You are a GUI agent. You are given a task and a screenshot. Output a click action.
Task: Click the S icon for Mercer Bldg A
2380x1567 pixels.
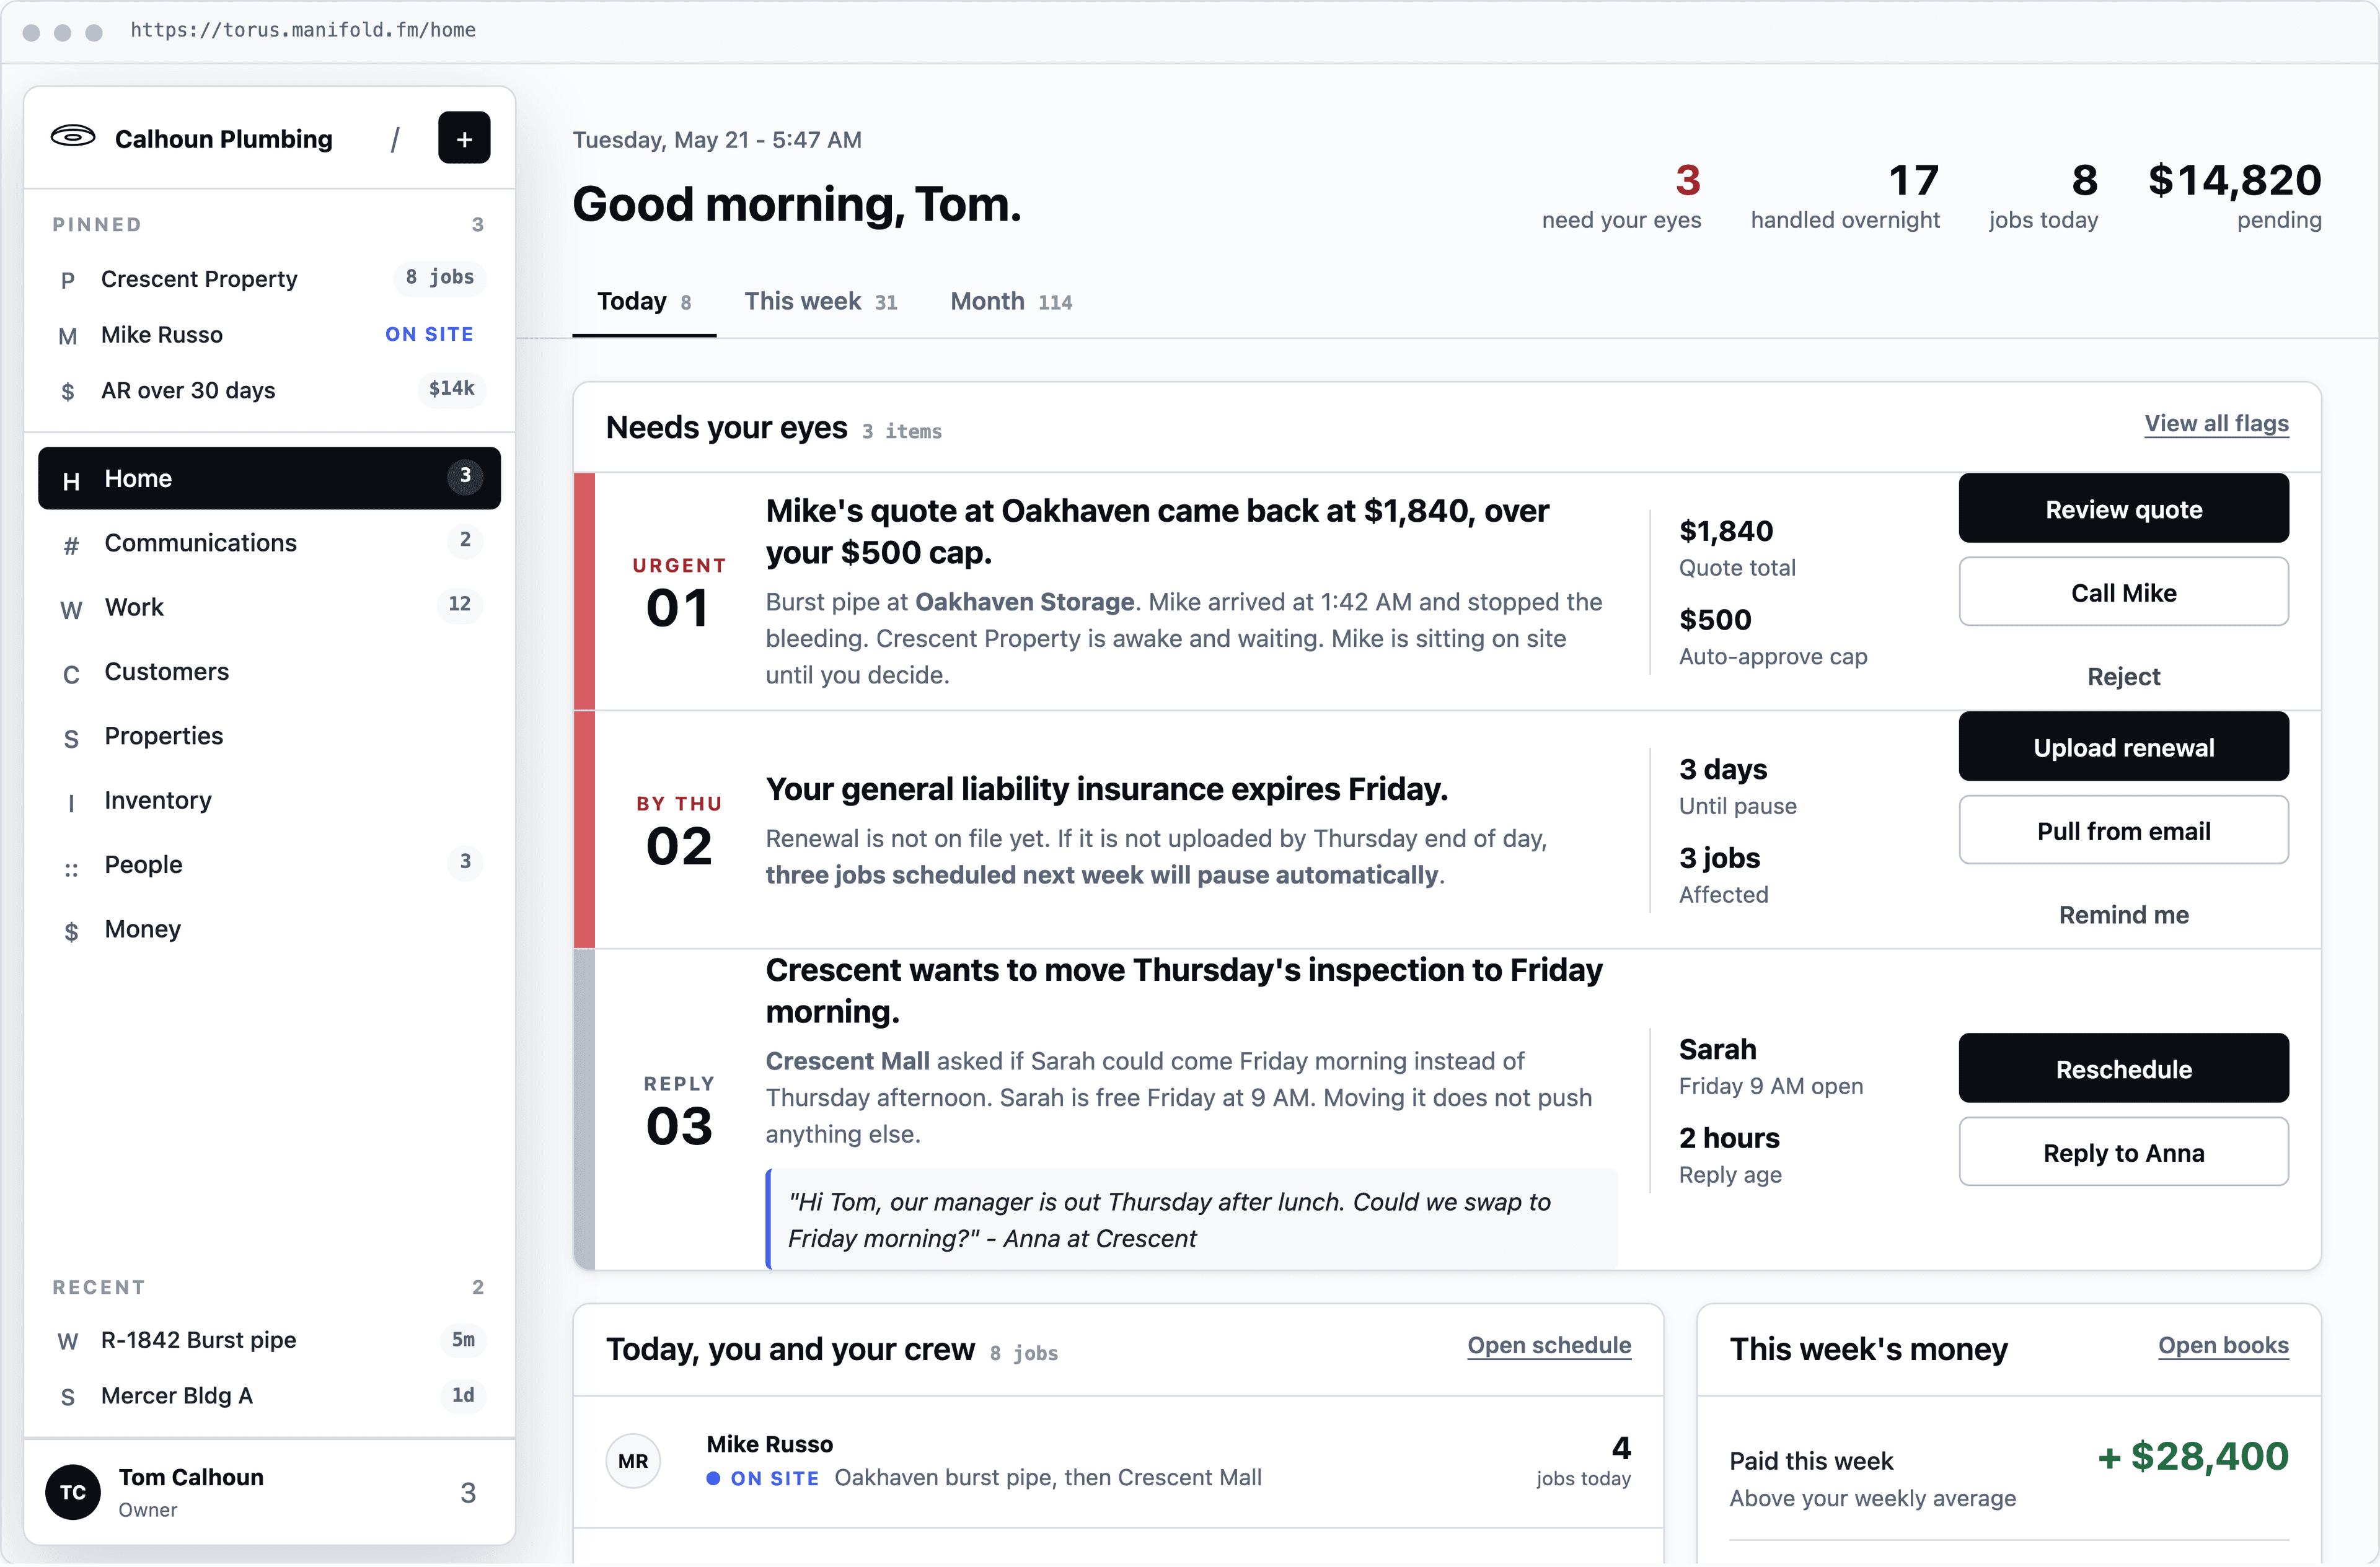pos(68,1398)
